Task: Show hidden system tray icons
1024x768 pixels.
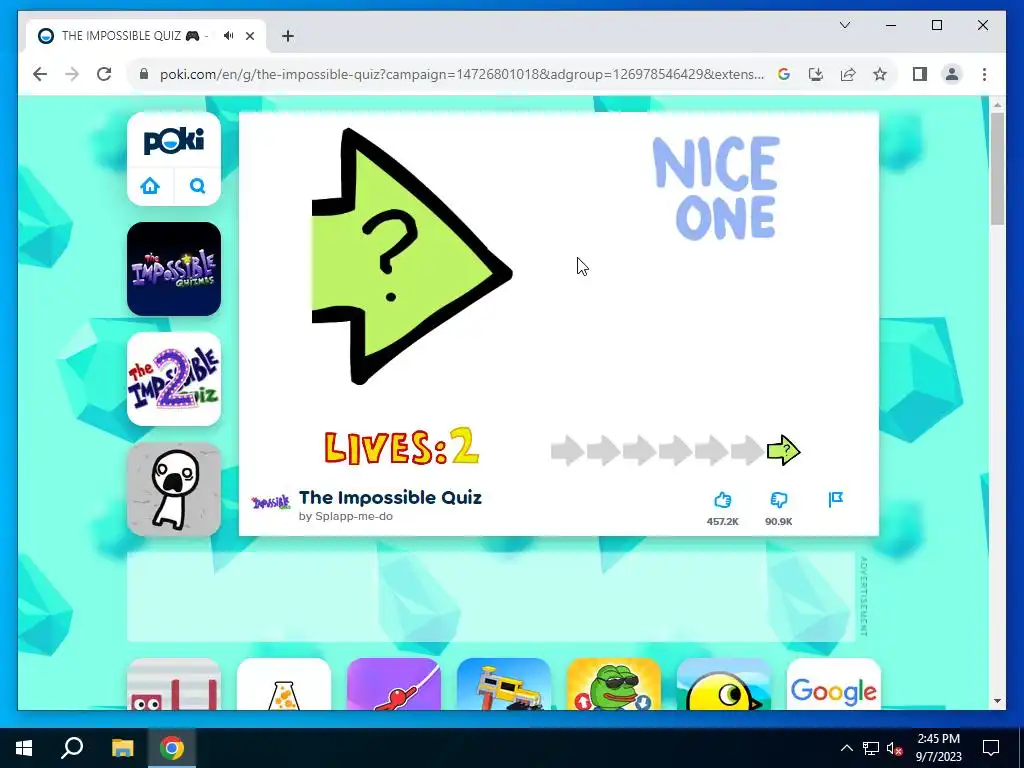Action: click(846, 748)
